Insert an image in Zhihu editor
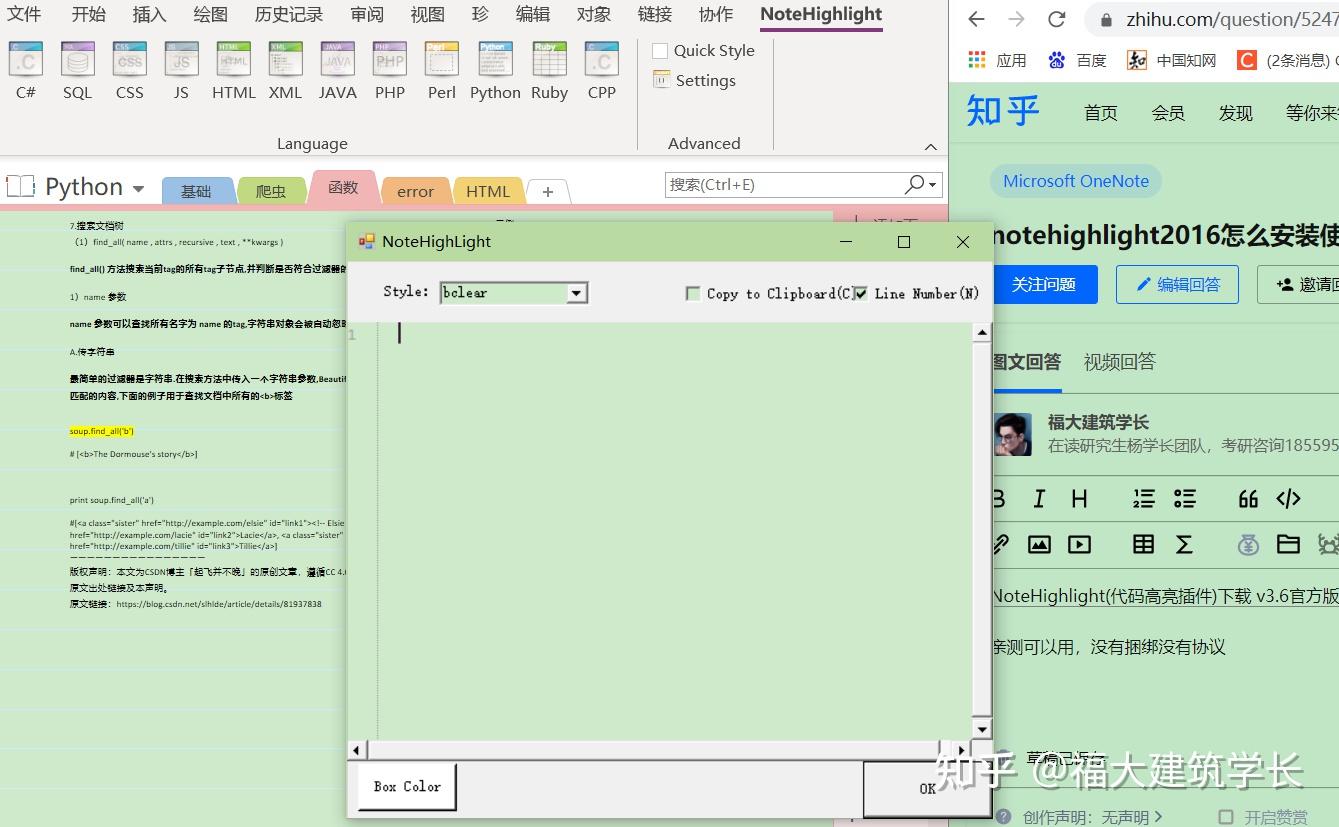Image resolution: width=1339 pixels, height=827 pixels. tap(1039, 544)
